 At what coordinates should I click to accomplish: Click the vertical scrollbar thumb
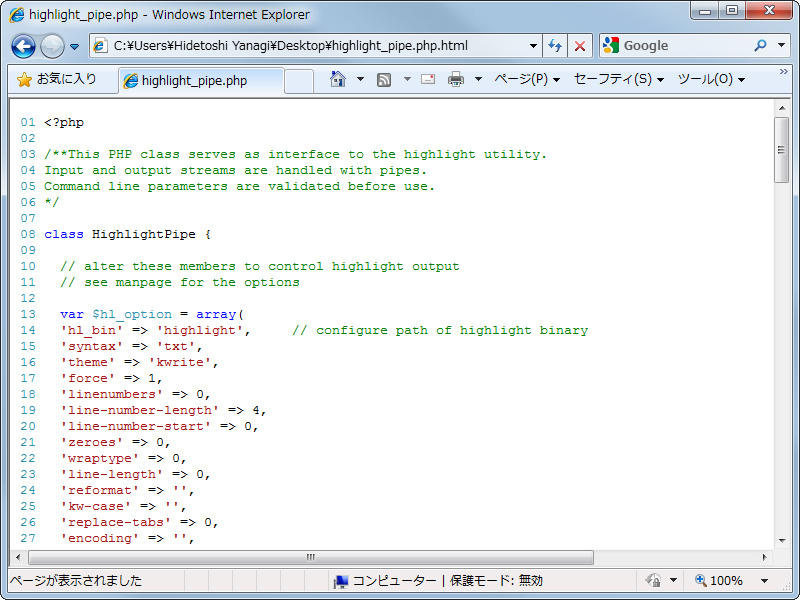(782, 149)
